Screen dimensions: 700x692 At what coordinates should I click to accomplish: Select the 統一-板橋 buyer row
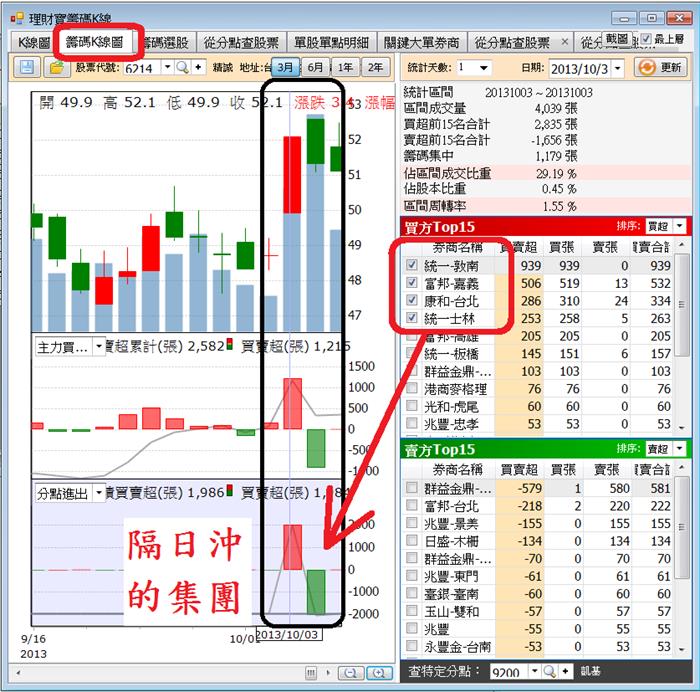pyautogui.click(x=538, y=353)
